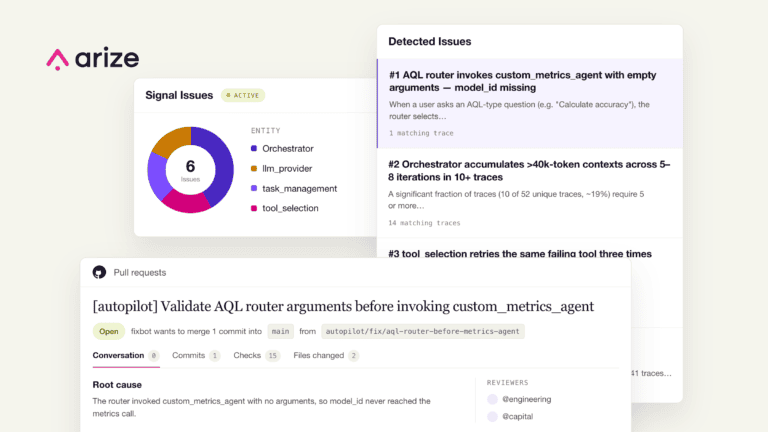Click the @engineering reviewer name
The width and height of the screenshot is (768, 432).
coord(527,399)
